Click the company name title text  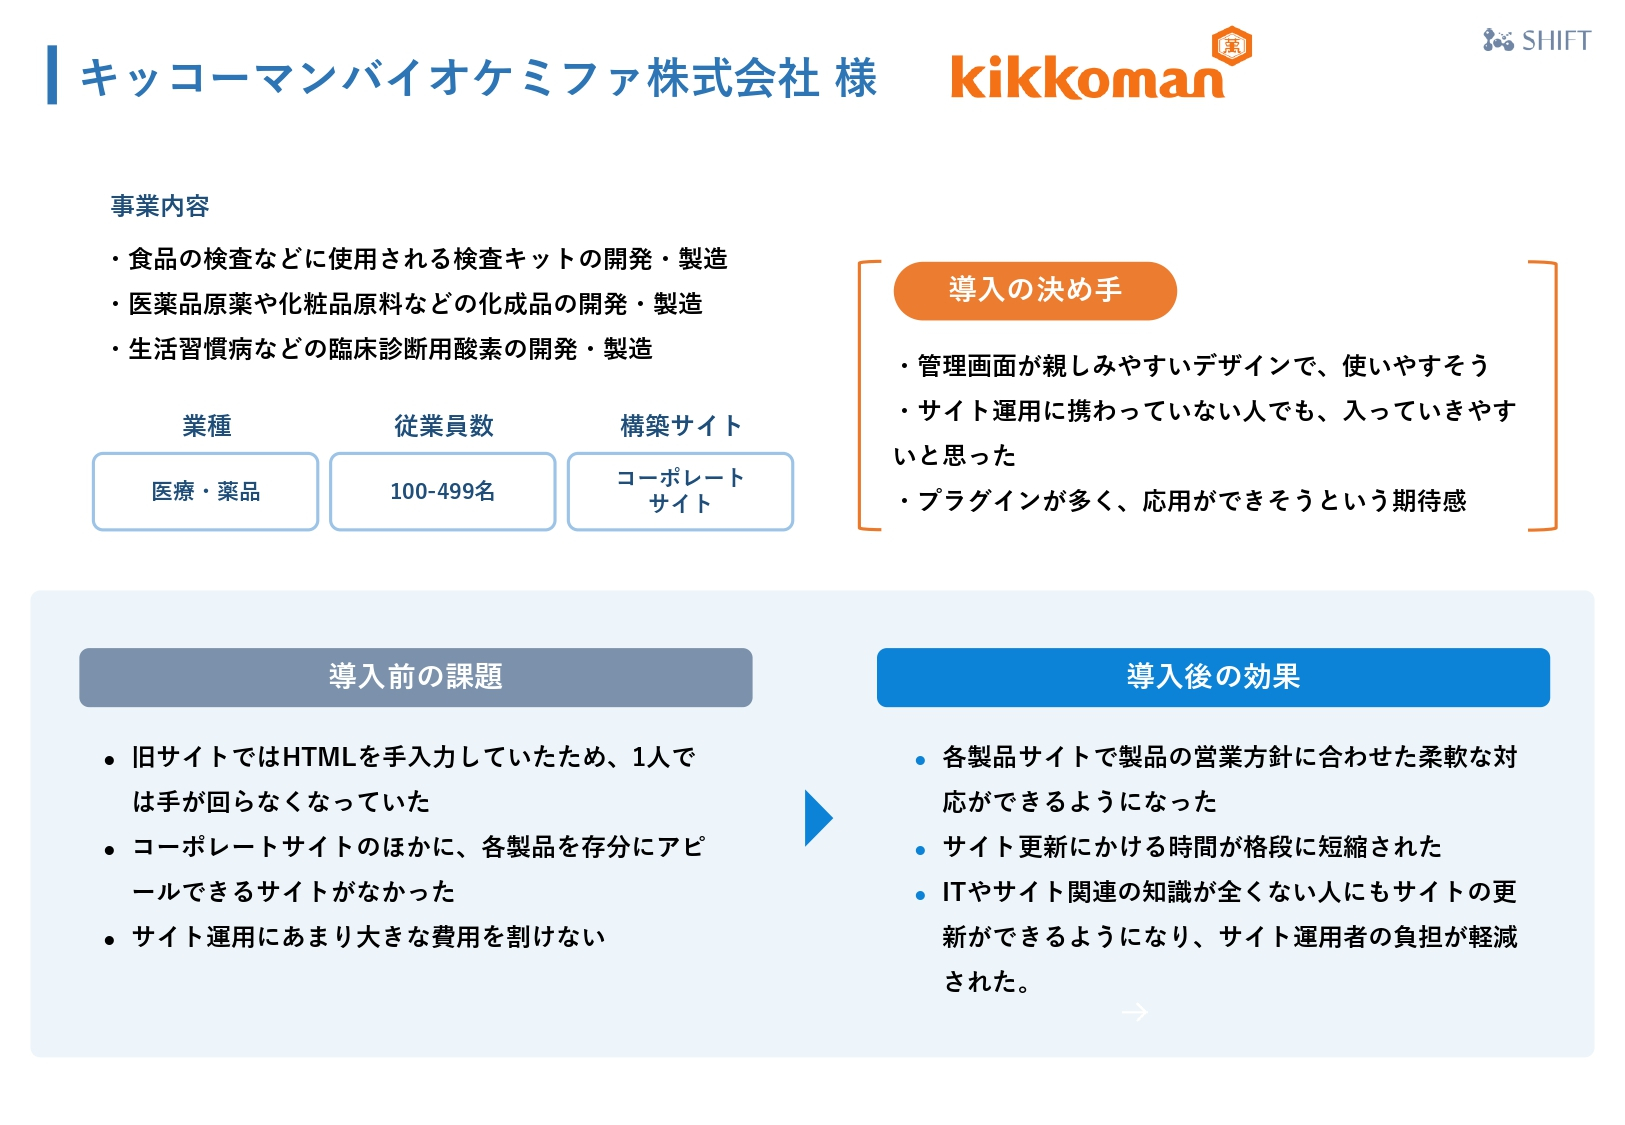(x=479, y=77)
